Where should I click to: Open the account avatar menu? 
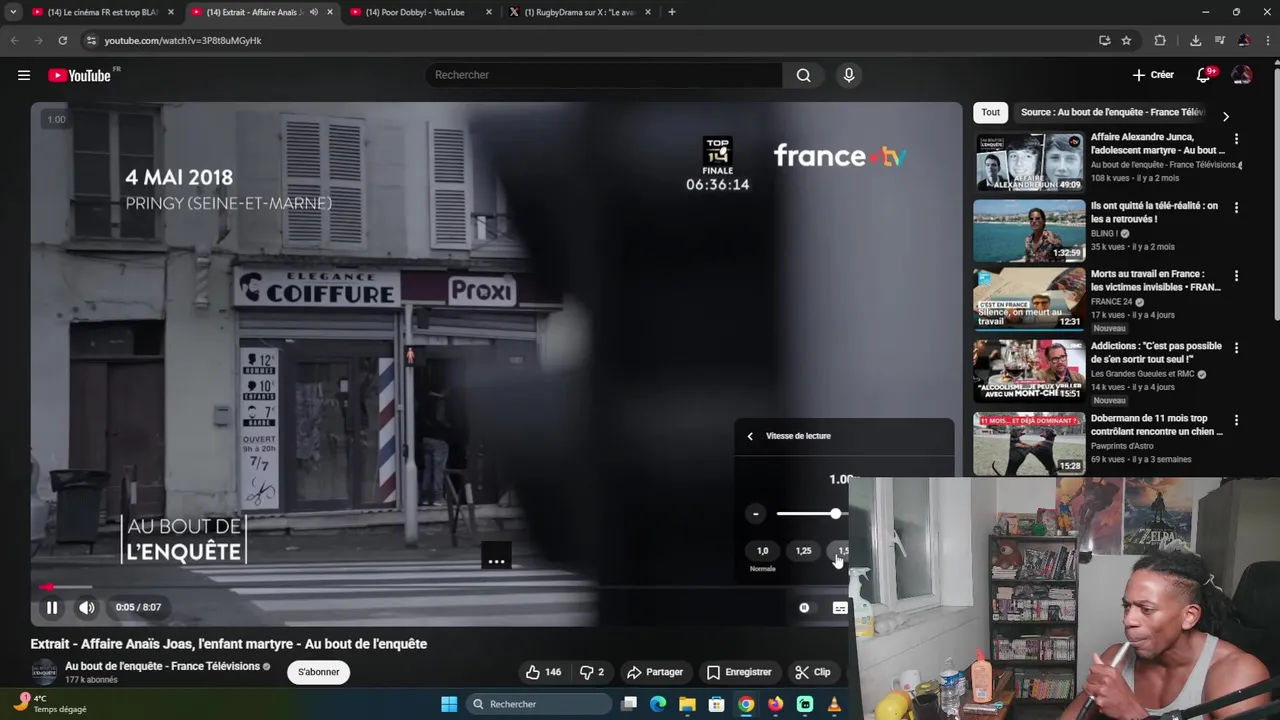point(1241,75)
